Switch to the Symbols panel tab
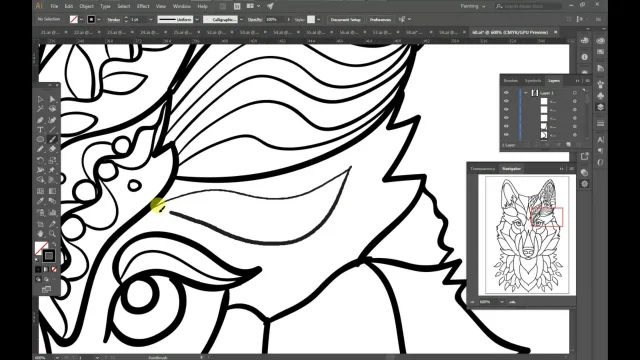The height and width of the screenshot is (360, 640). (x=533, y=80)
